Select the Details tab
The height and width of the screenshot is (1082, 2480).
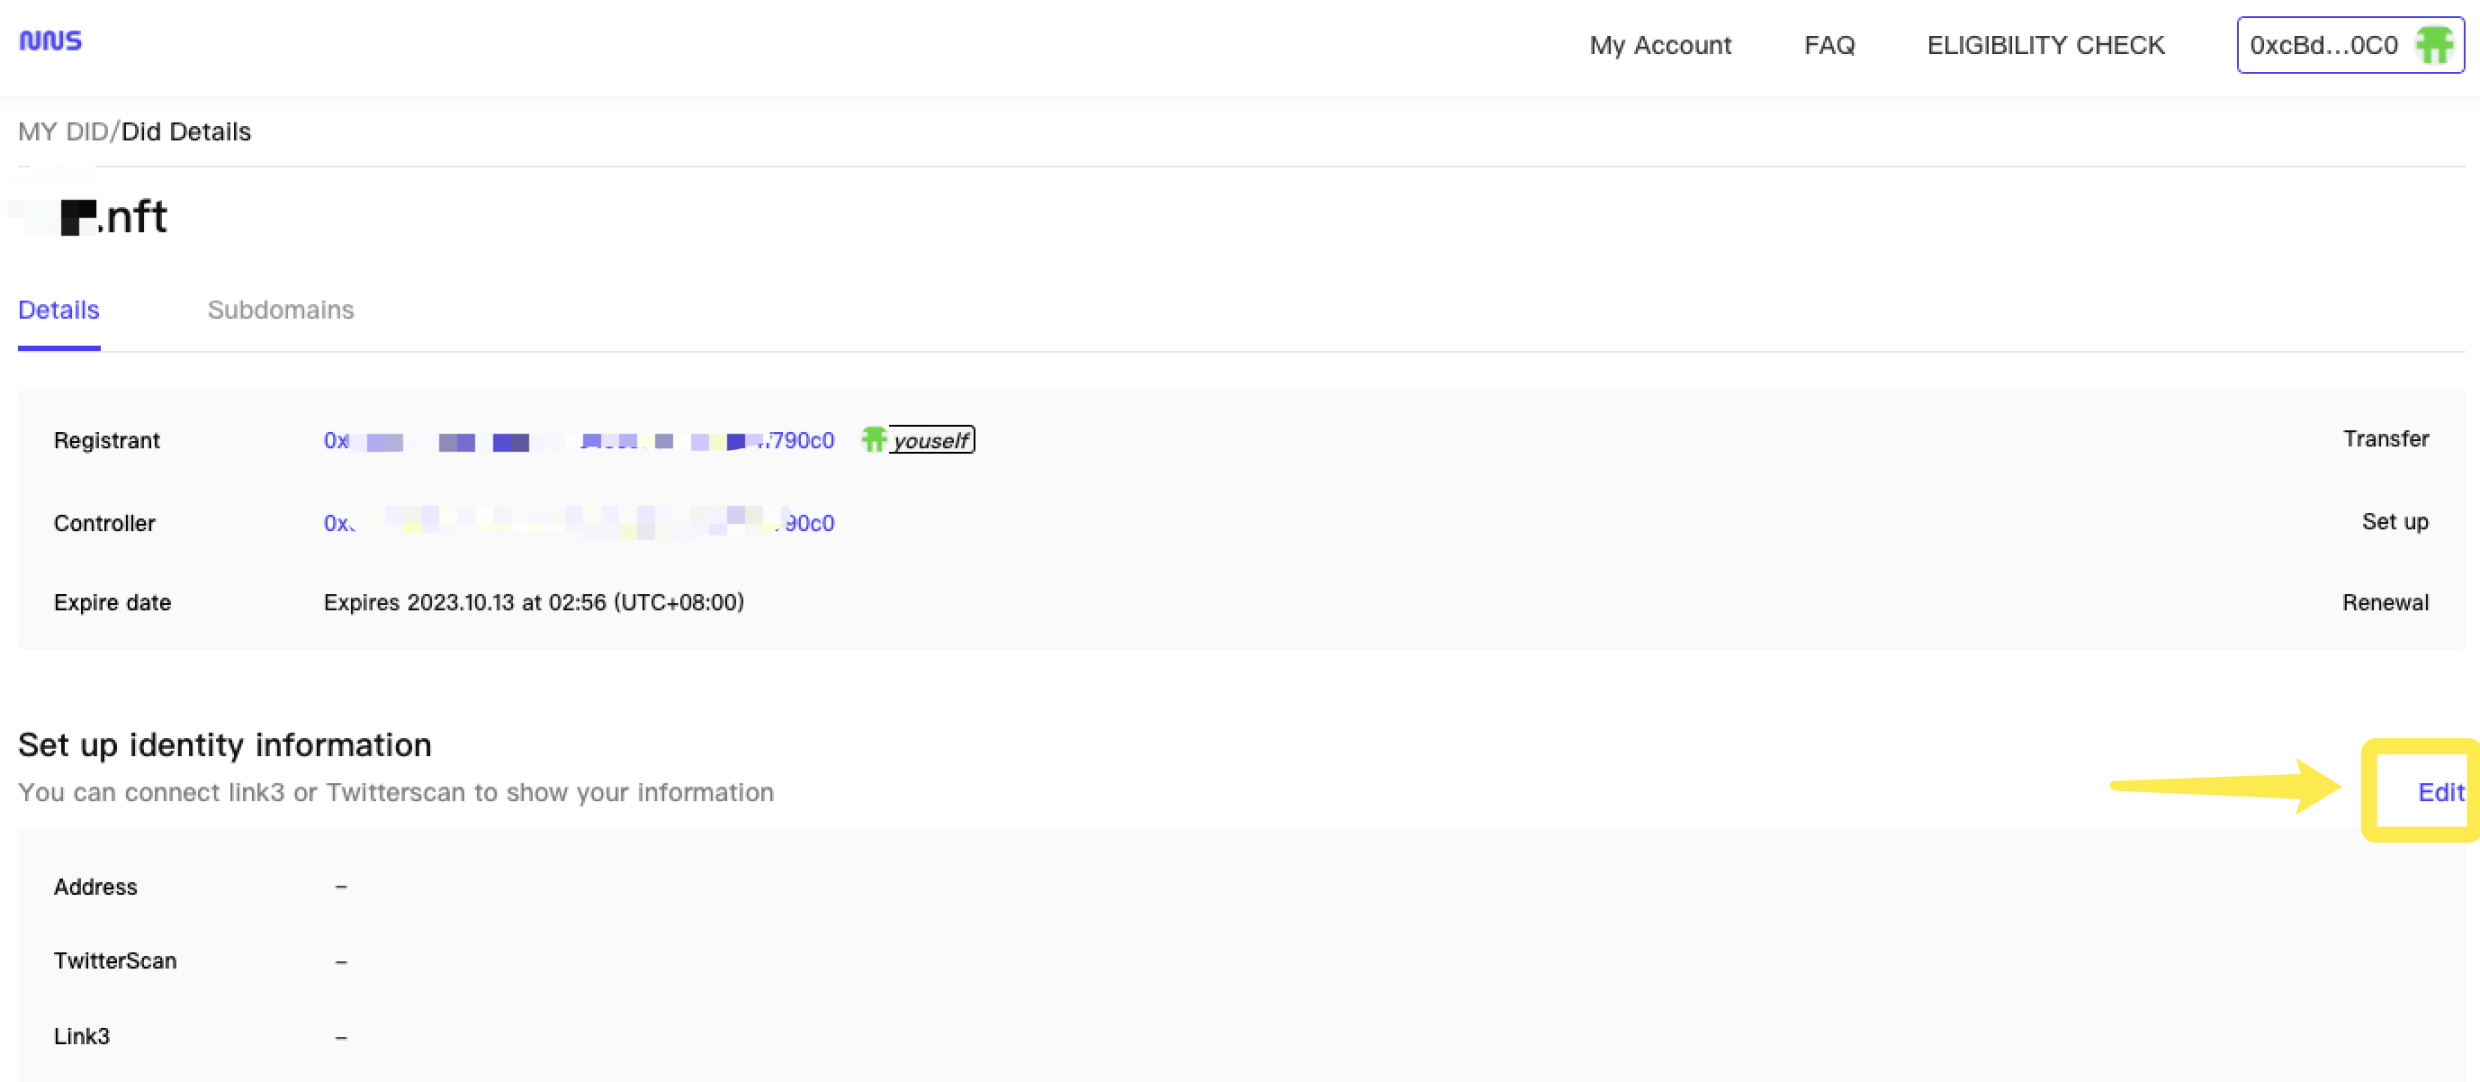pos(59,310)
